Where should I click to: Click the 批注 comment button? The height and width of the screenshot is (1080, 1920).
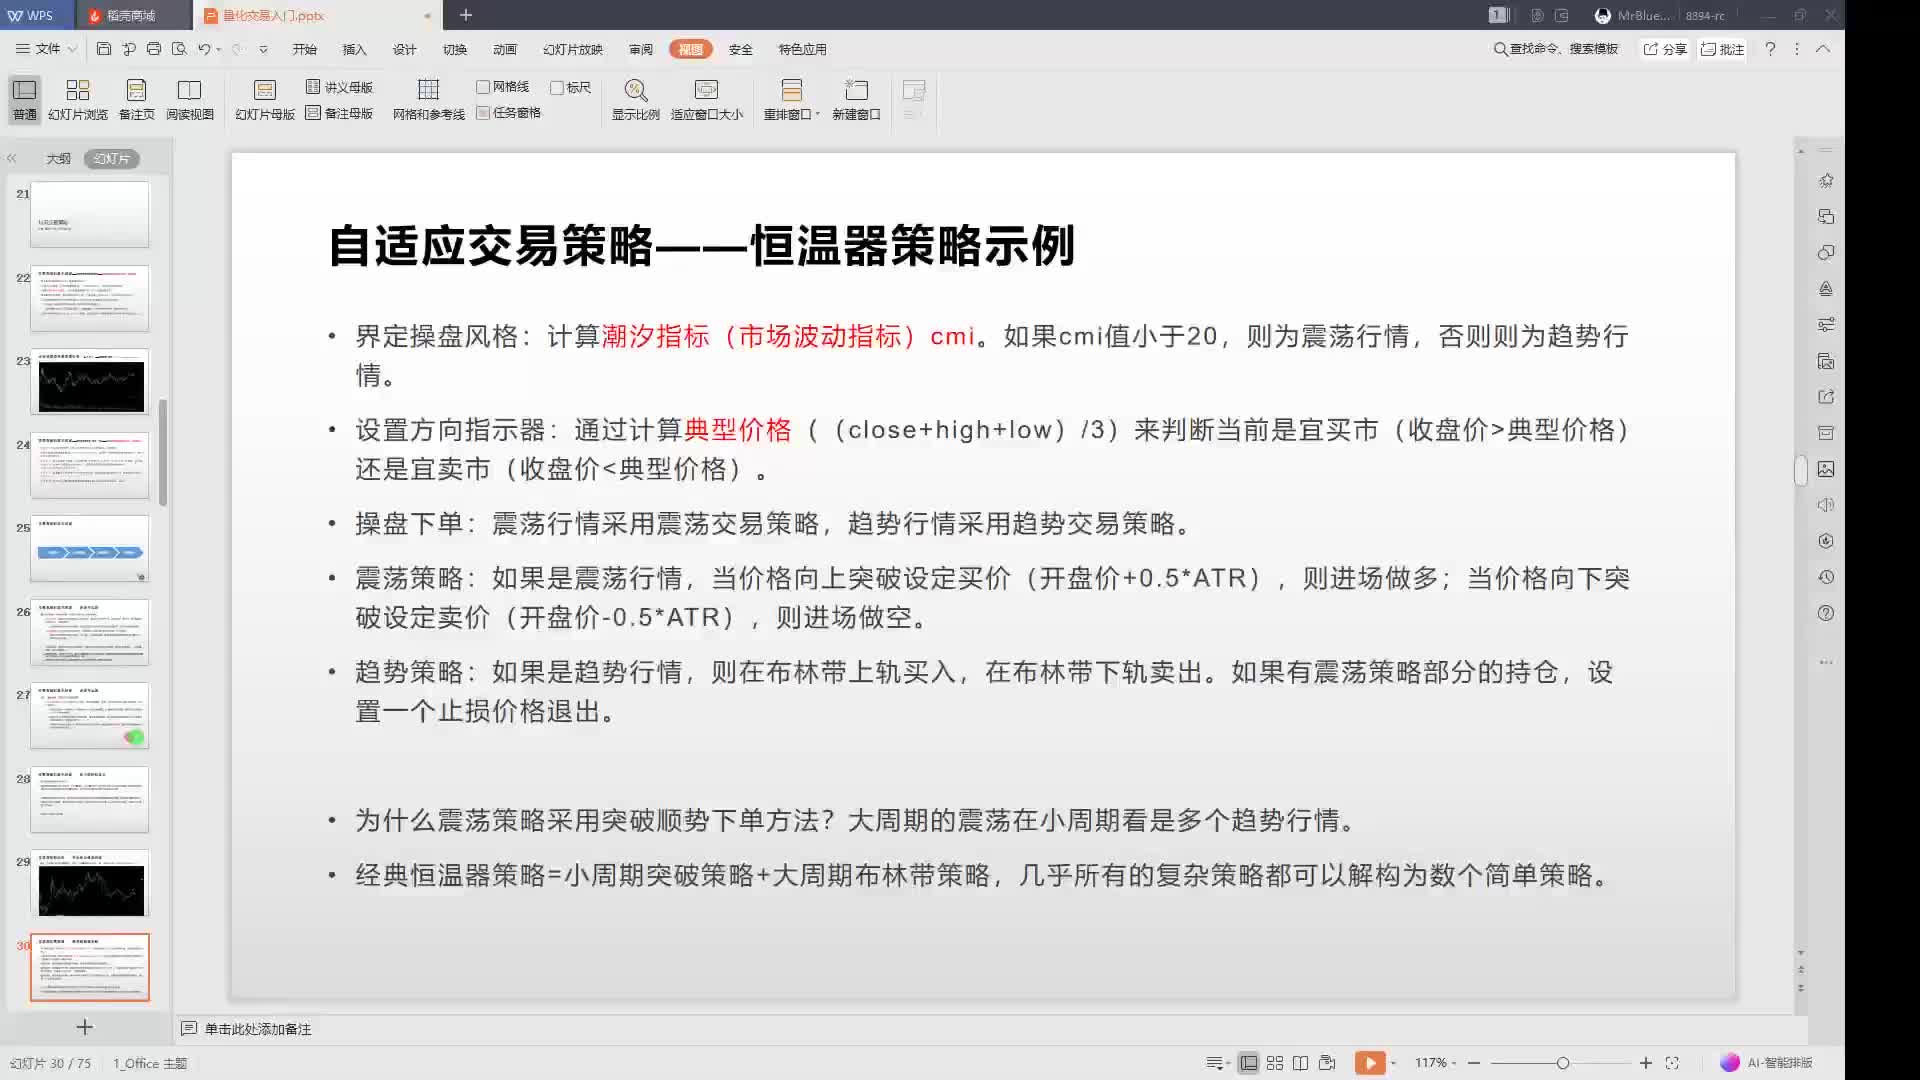[x=1723, y=49]
